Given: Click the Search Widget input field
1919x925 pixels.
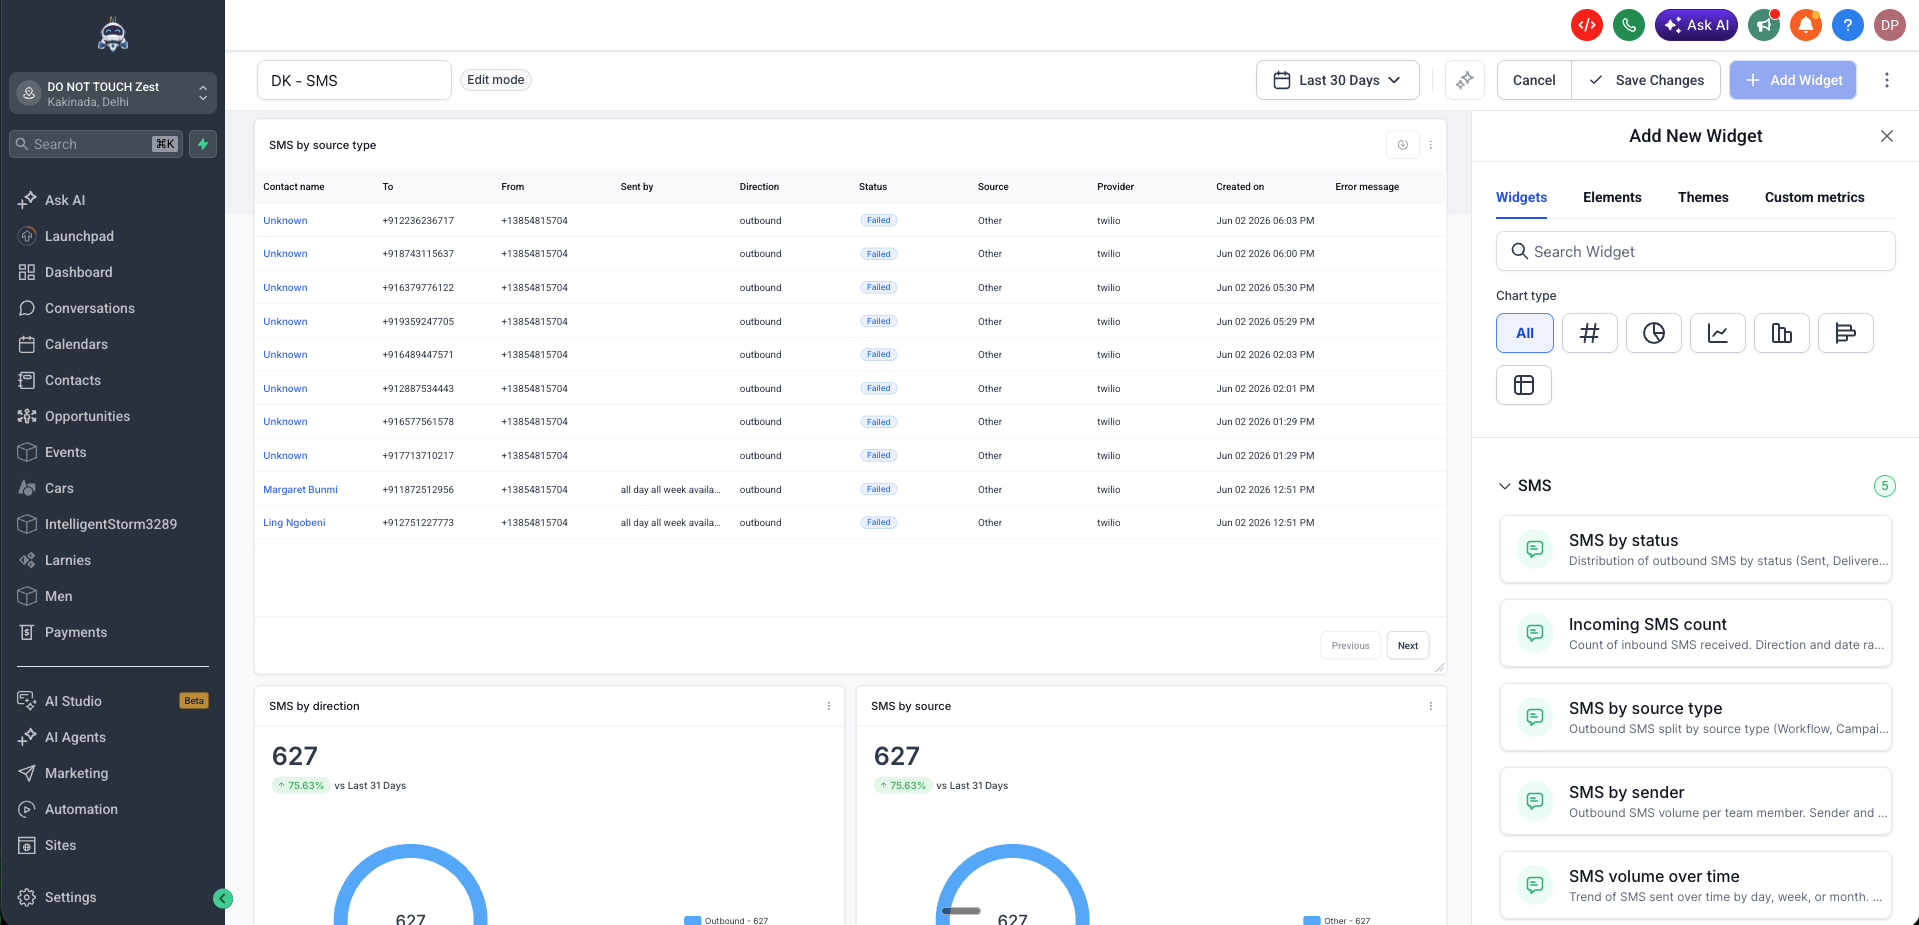Looking at the screenshot, I should [1695, 251].
